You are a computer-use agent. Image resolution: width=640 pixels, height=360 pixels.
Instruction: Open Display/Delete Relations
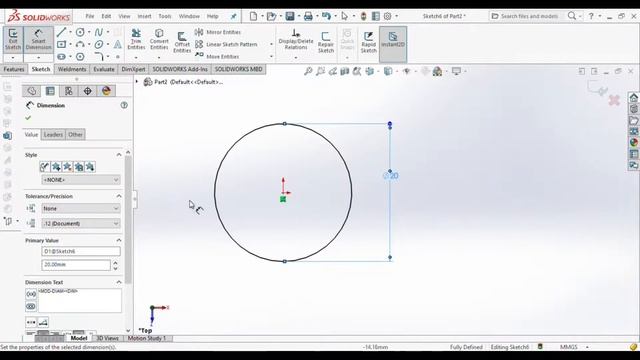(296, 39)
